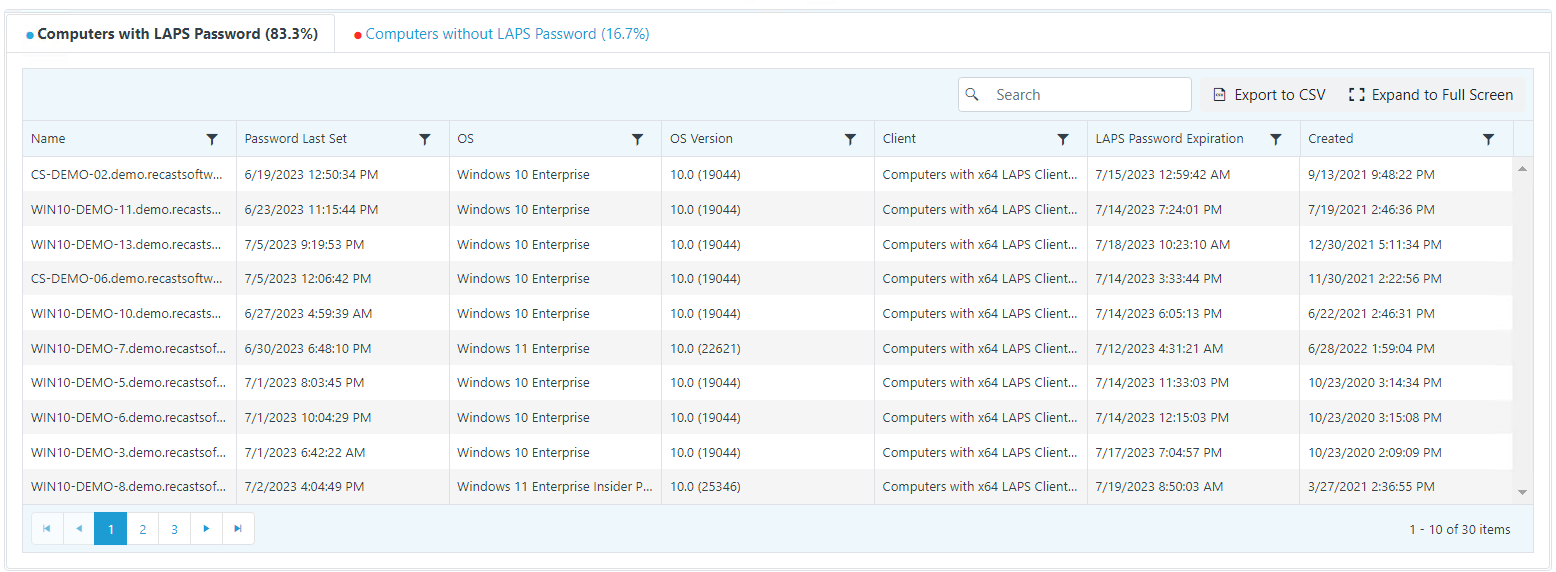Viewport: 1556px width, 572px height.
Task: Select row CS-DEMO-06.demo.recastsoftw...
Action: point(767,279)
